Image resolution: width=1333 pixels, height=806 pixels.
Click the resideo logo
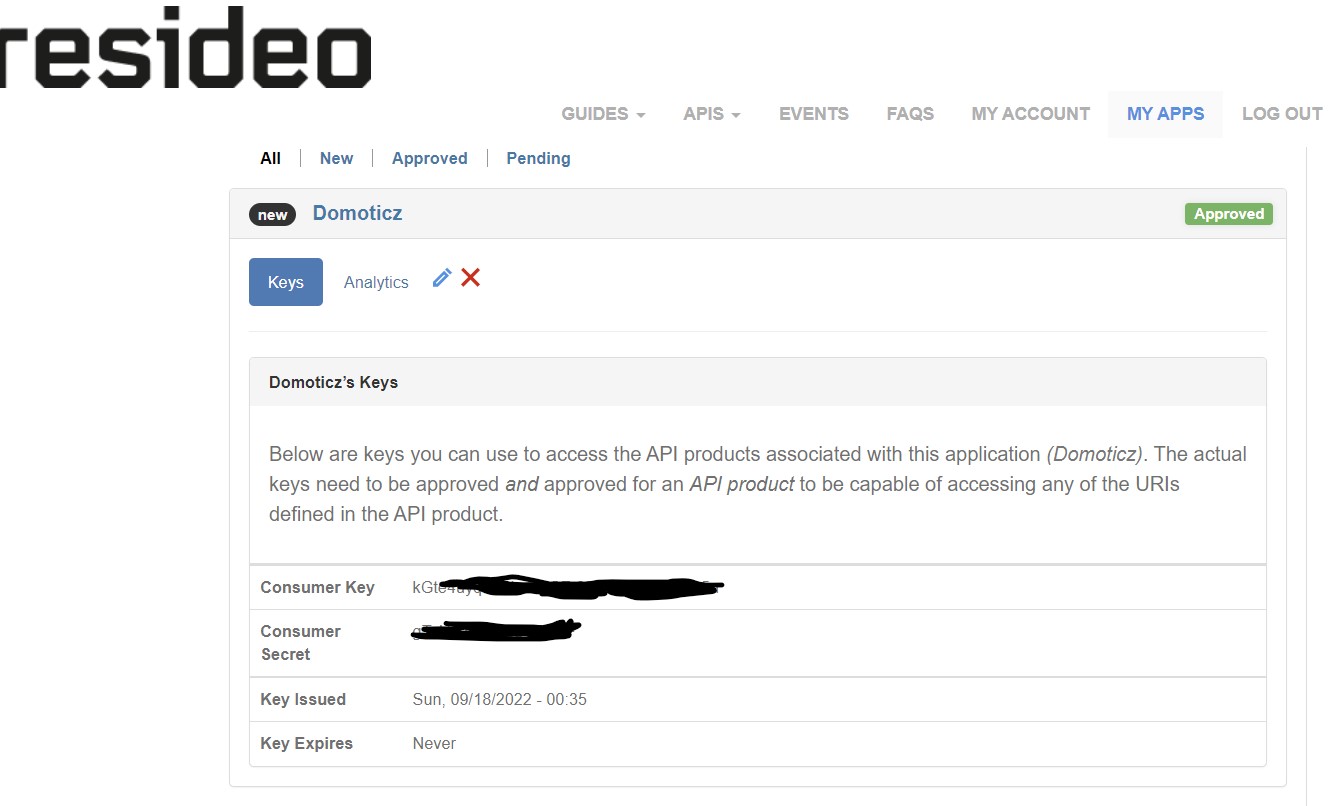coord(186,48)
